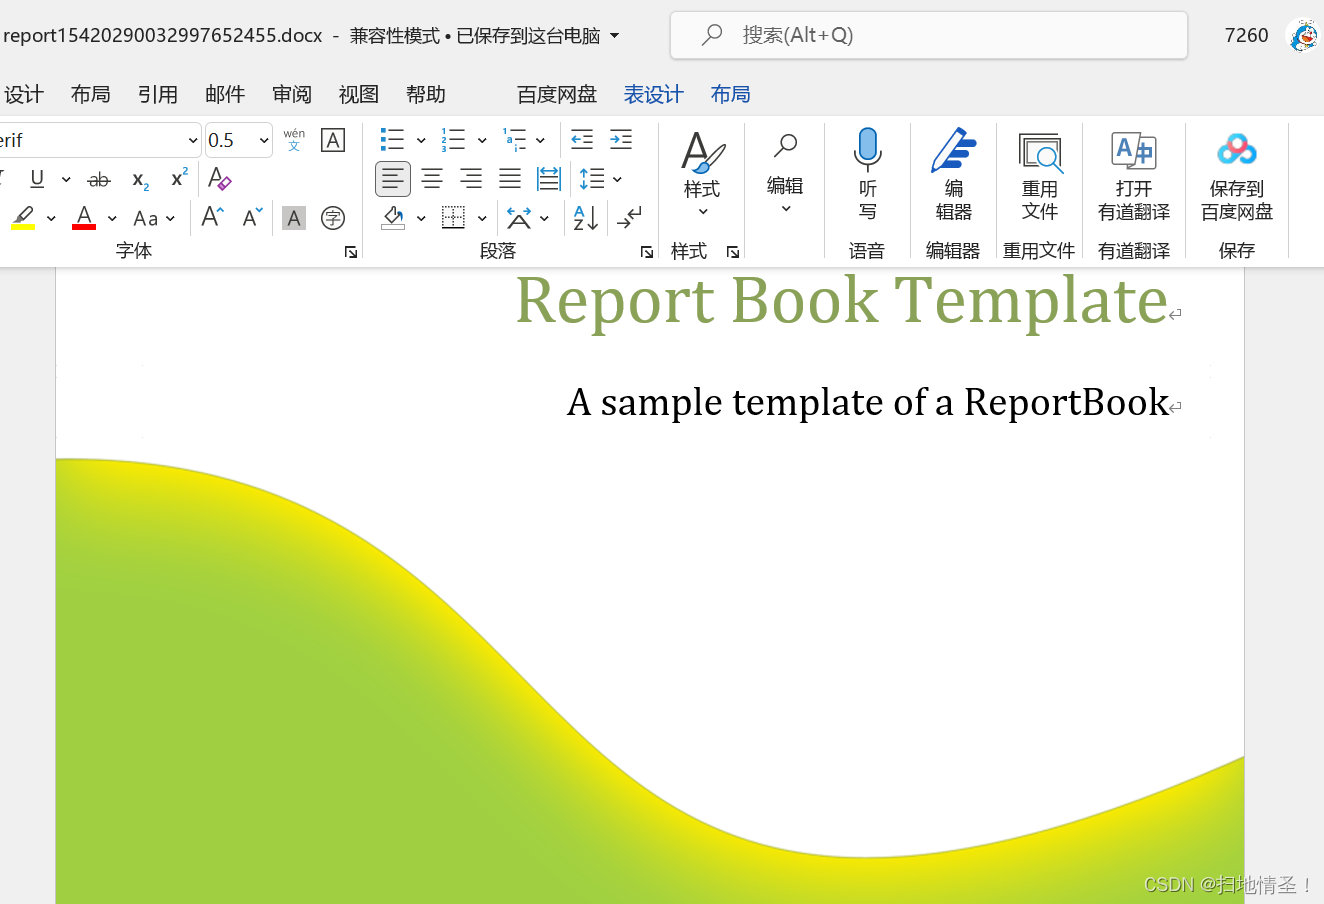Image resolution: width=1324 pixels, height=904 pixels.
Task: Open the font name dropdown
Action: click(193, 140)
